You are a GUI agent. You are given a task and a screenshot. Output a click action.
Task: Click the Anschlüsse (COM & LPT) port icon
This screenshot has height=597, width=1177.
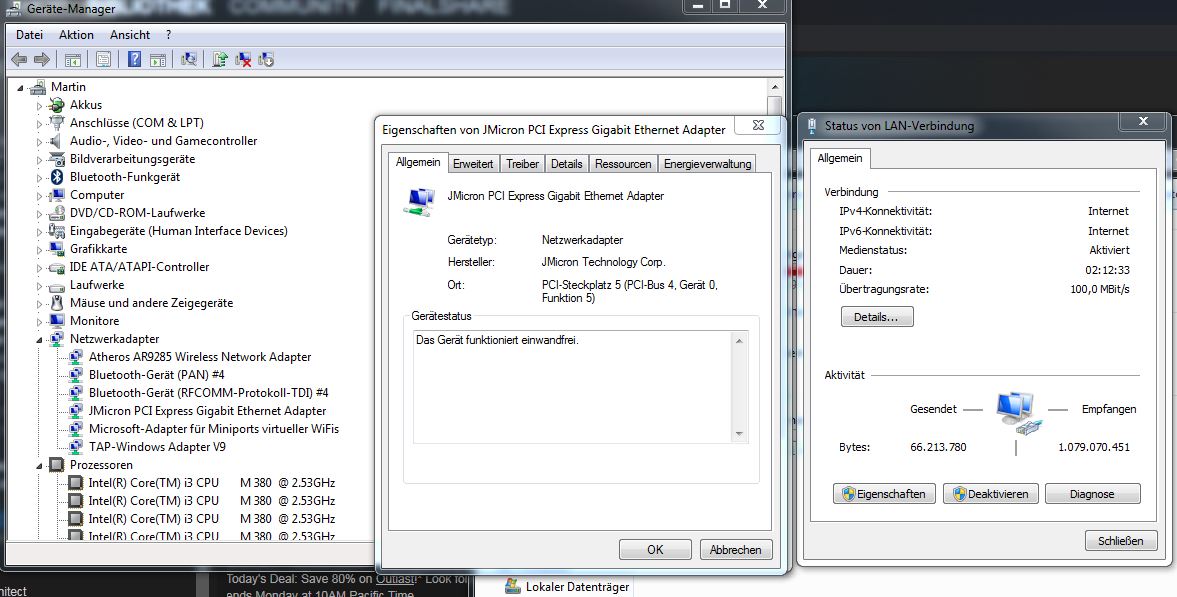(56, 123)
